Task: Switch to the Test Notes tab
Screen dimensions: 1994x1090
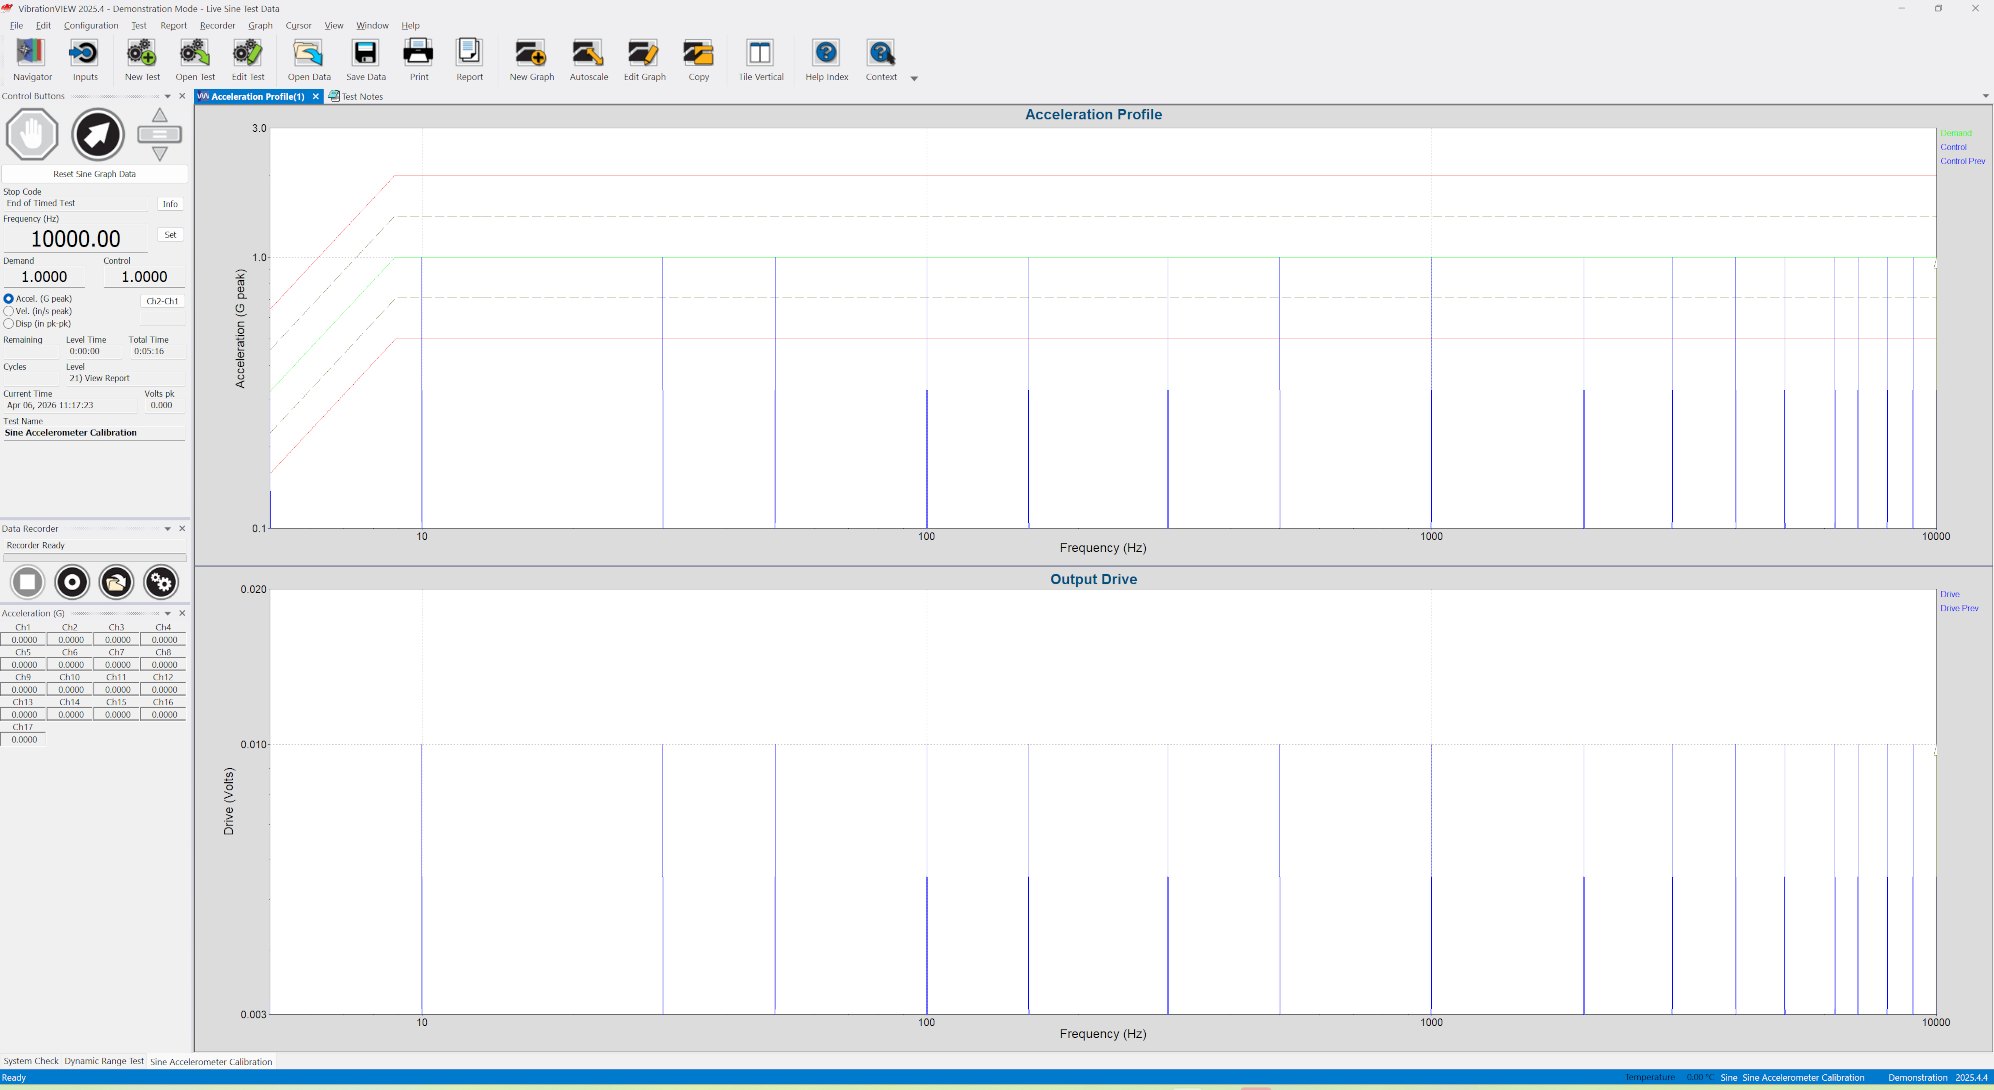Action: click(x=361, y=97)
